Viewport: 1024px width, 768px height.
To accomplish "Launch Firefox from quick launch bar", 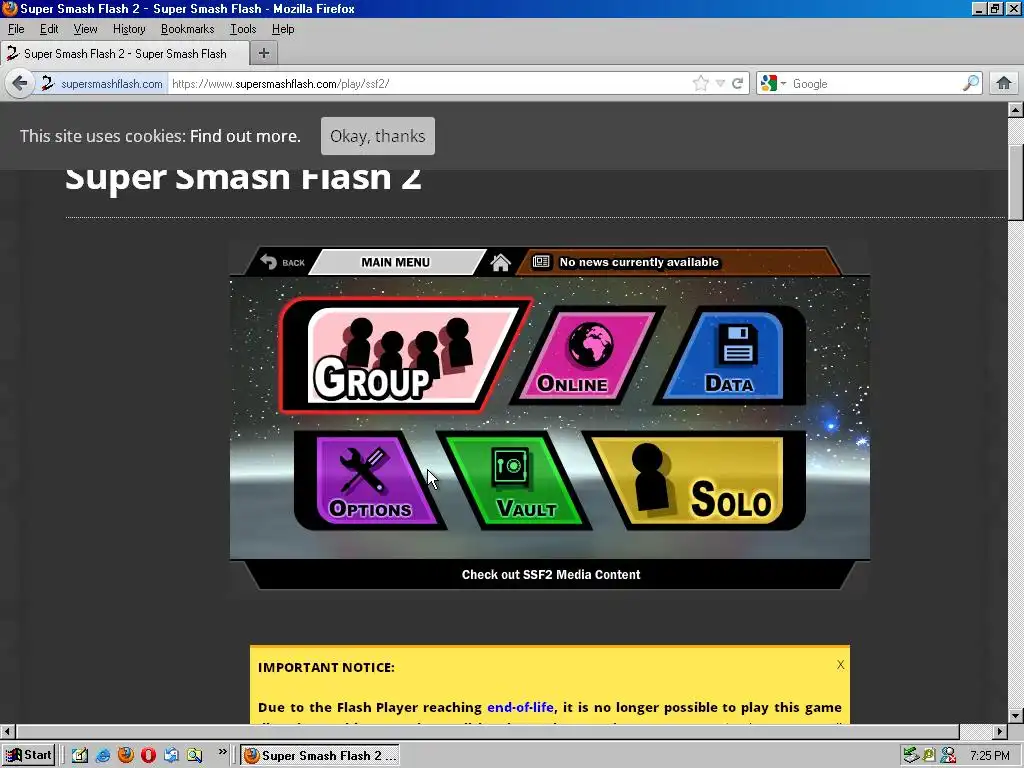I will click(x=125, y=756).
